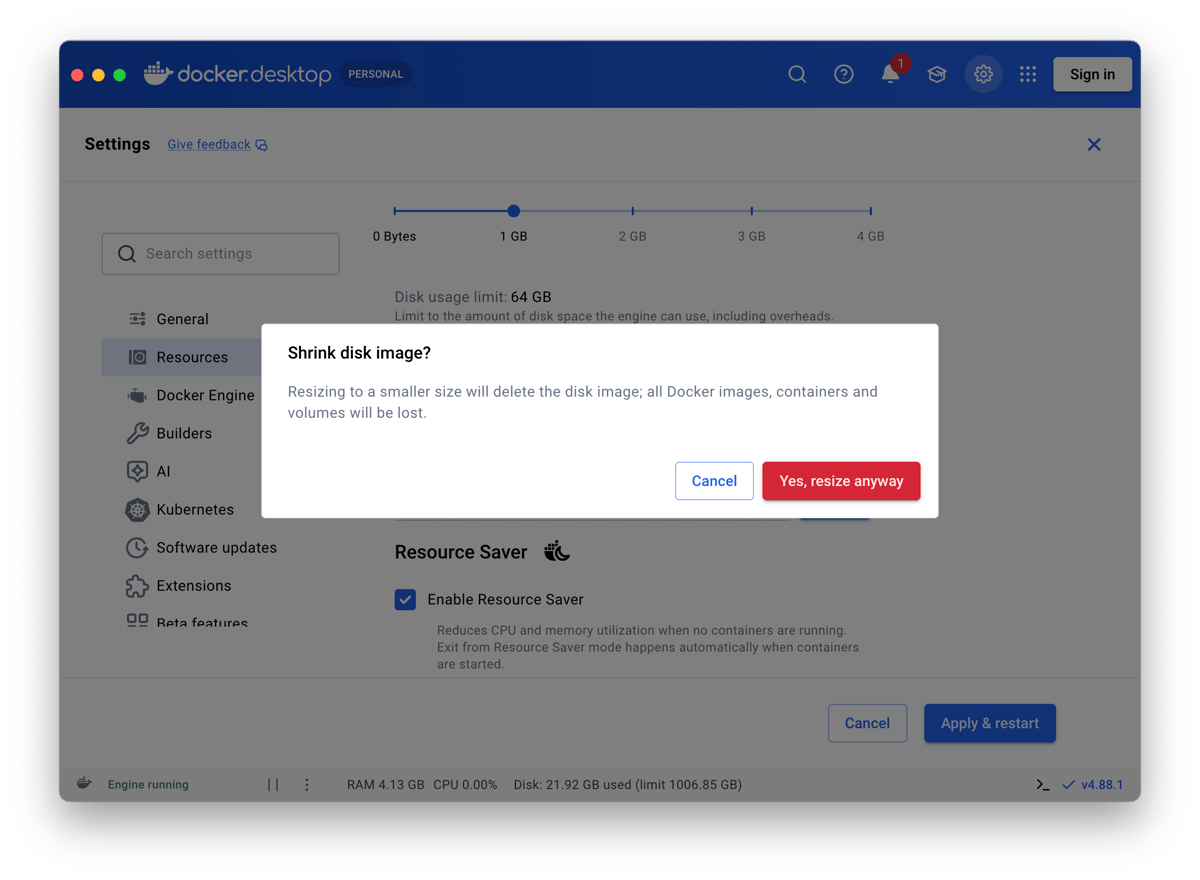1200x880 pixels.
Task: Click the 2 GB tick on slider
Action: click(x=633, y=211)
